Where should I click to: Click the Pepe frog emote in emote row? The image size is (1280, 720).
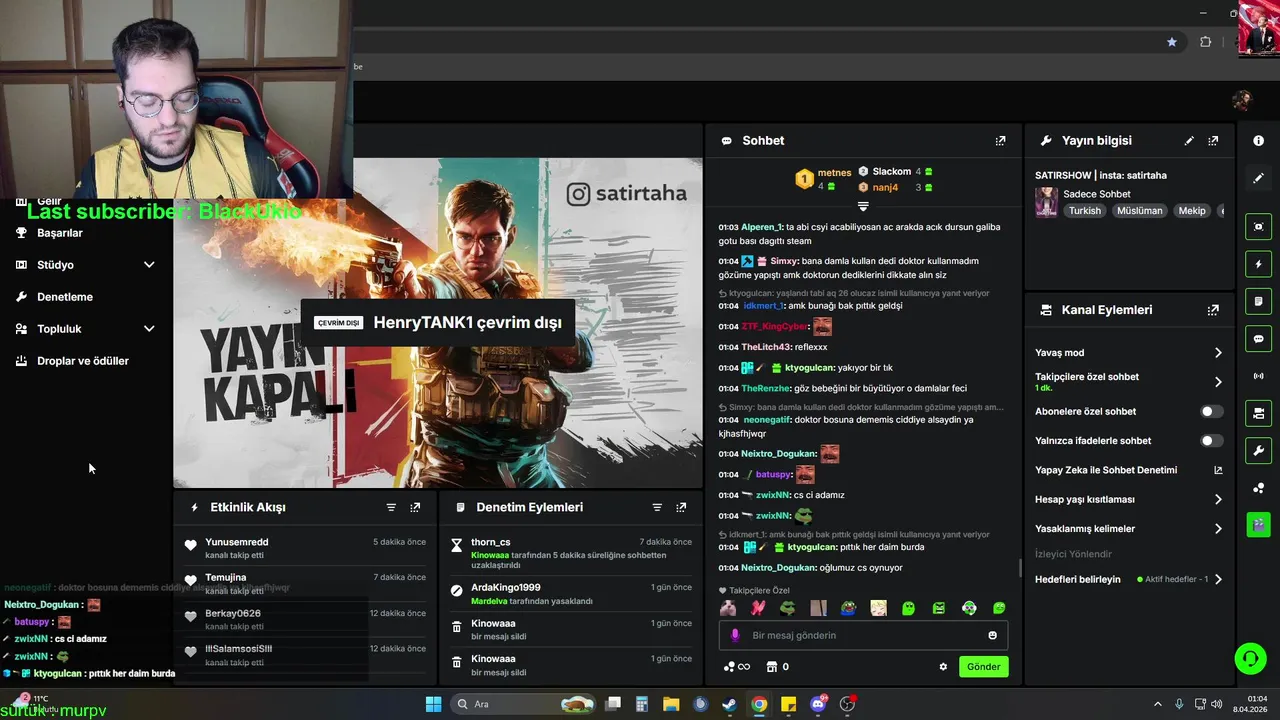[788, 608]
